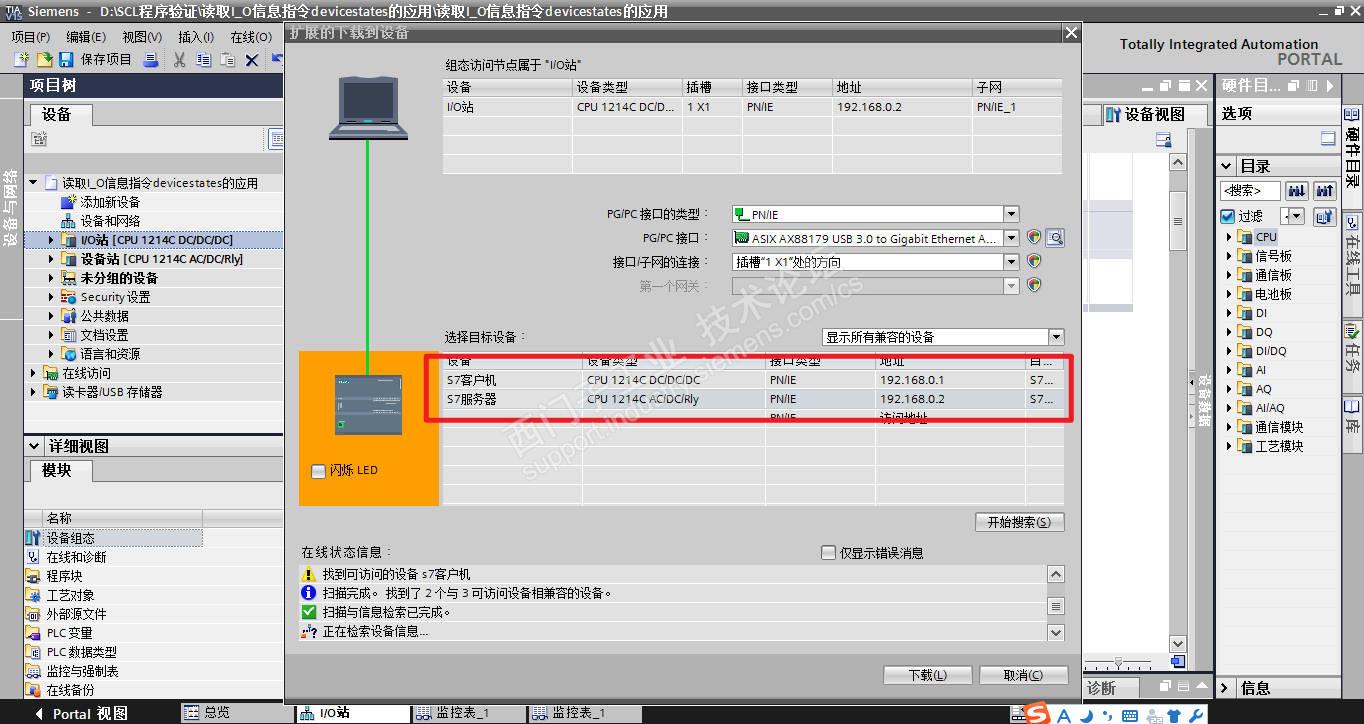Click the Sogou wrench settings icon
1364x724 pixels.
(1195, 715)
